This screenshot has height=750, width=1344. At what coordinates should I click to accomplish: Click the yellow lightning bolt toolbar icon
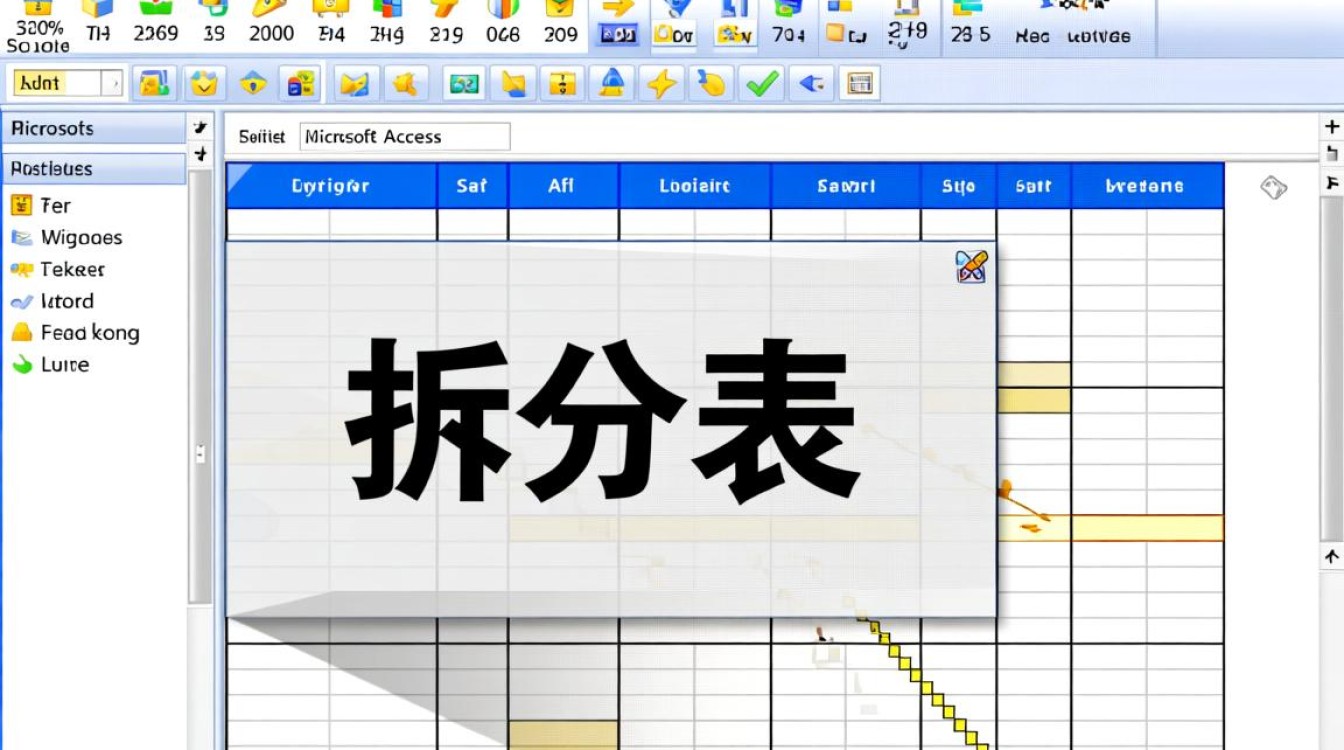coord(660,84)
